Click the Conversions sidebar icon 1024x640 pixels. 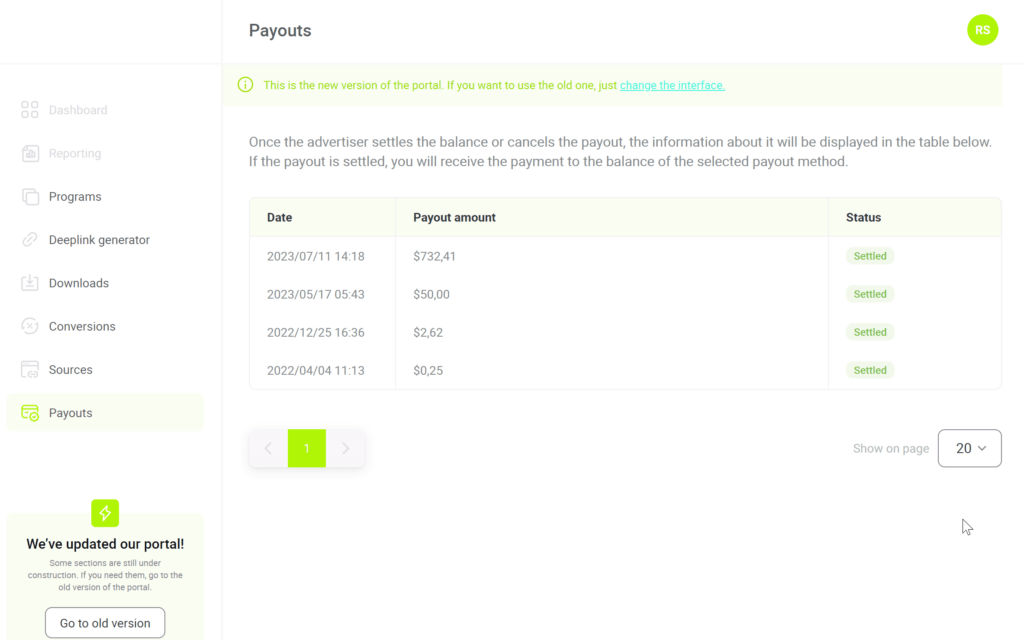[x=30, y=326]
